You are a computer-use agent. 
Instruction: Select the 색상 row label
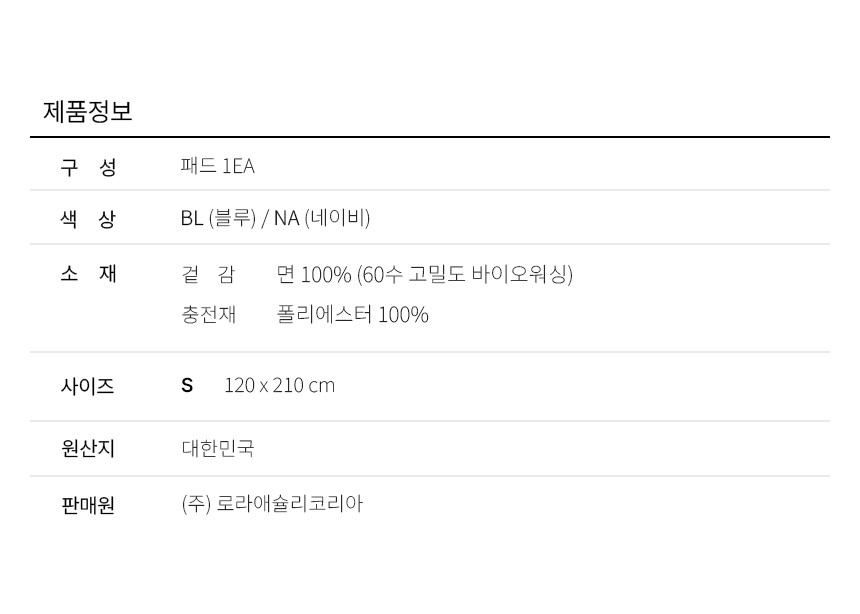88,219
